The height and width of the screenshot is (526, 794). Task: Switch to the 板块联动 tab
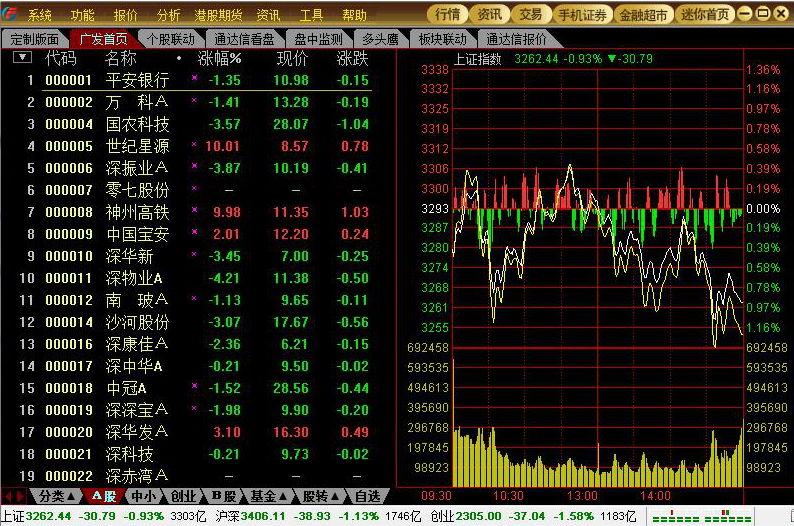442,39
